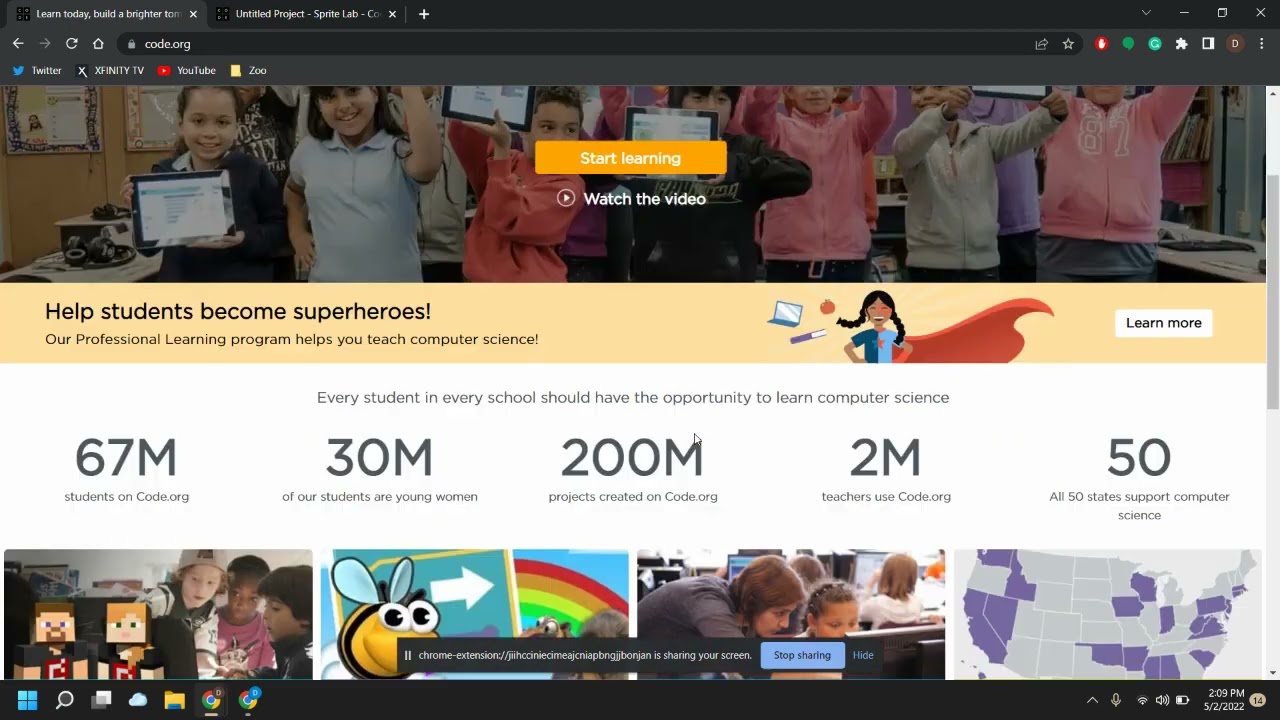Click the Start learning button
Image resolution: width=1280 pixels, height=720 pixels.
coord(630,158)
